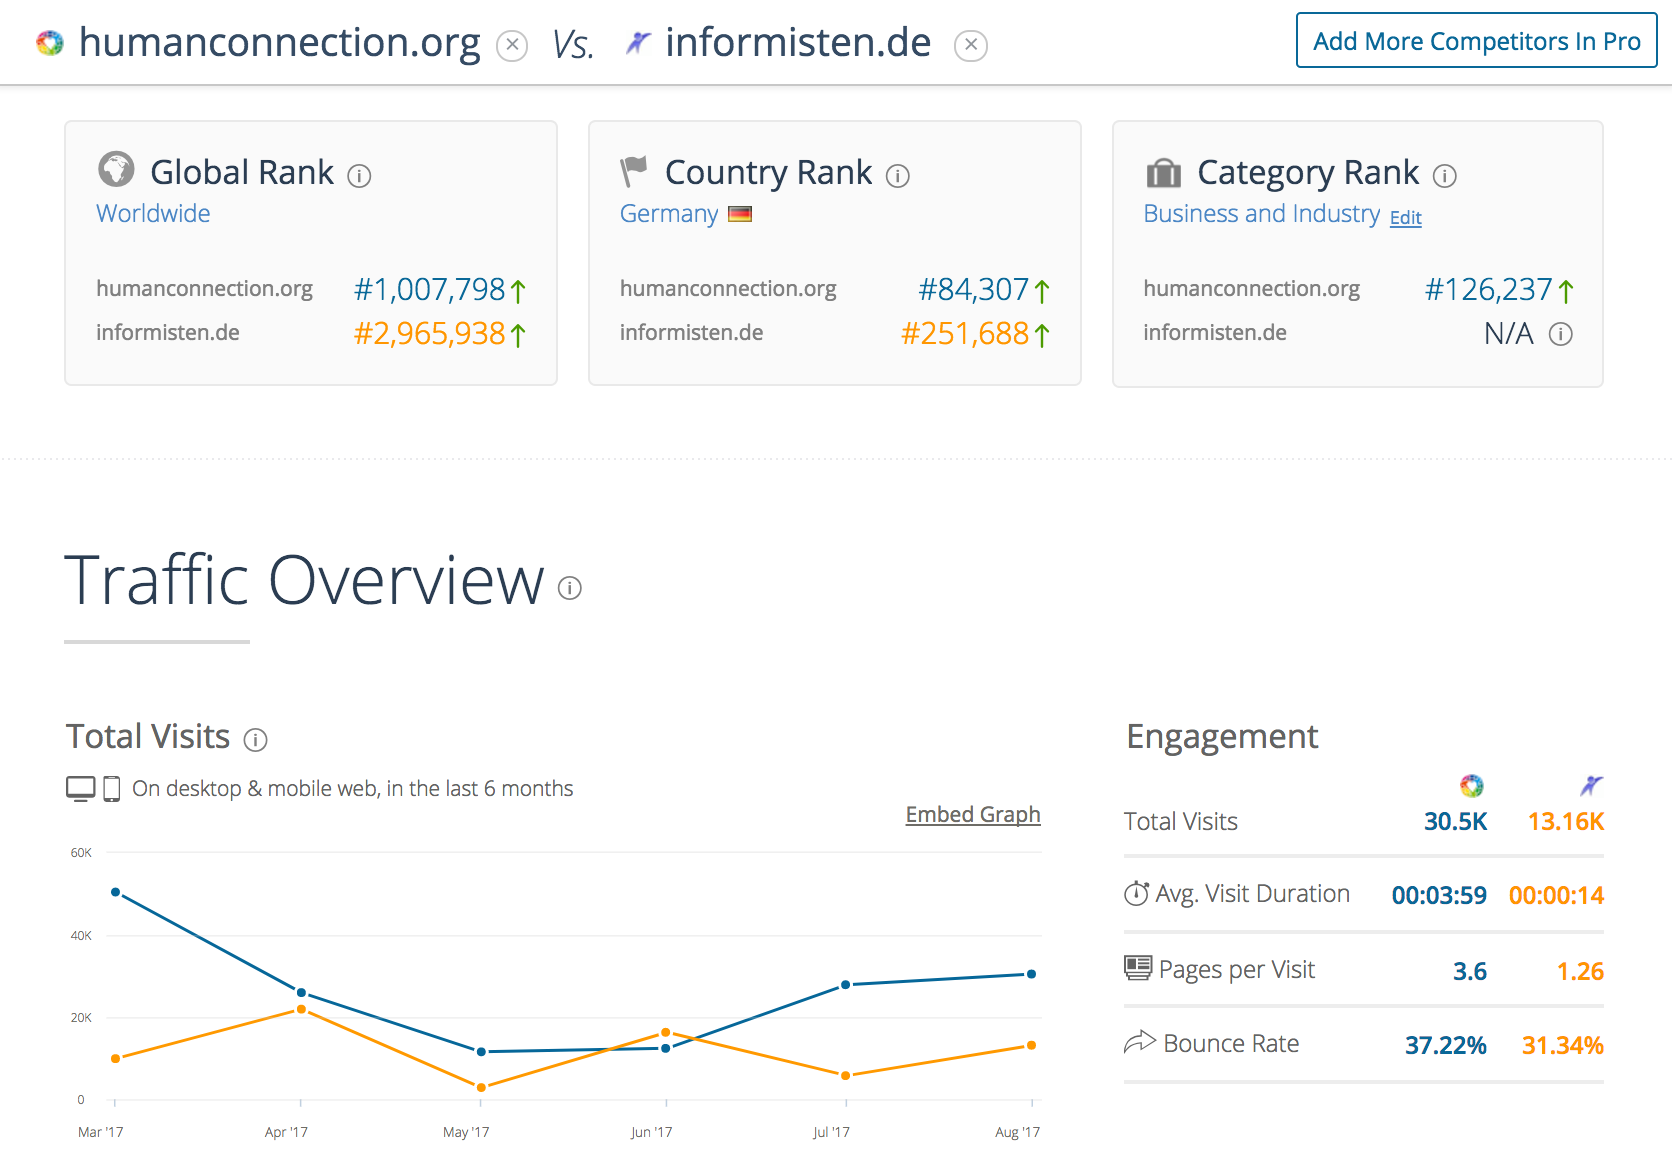Open Traffic Overview info icon
This screenshot has height=1166, width=1672.
570,588
